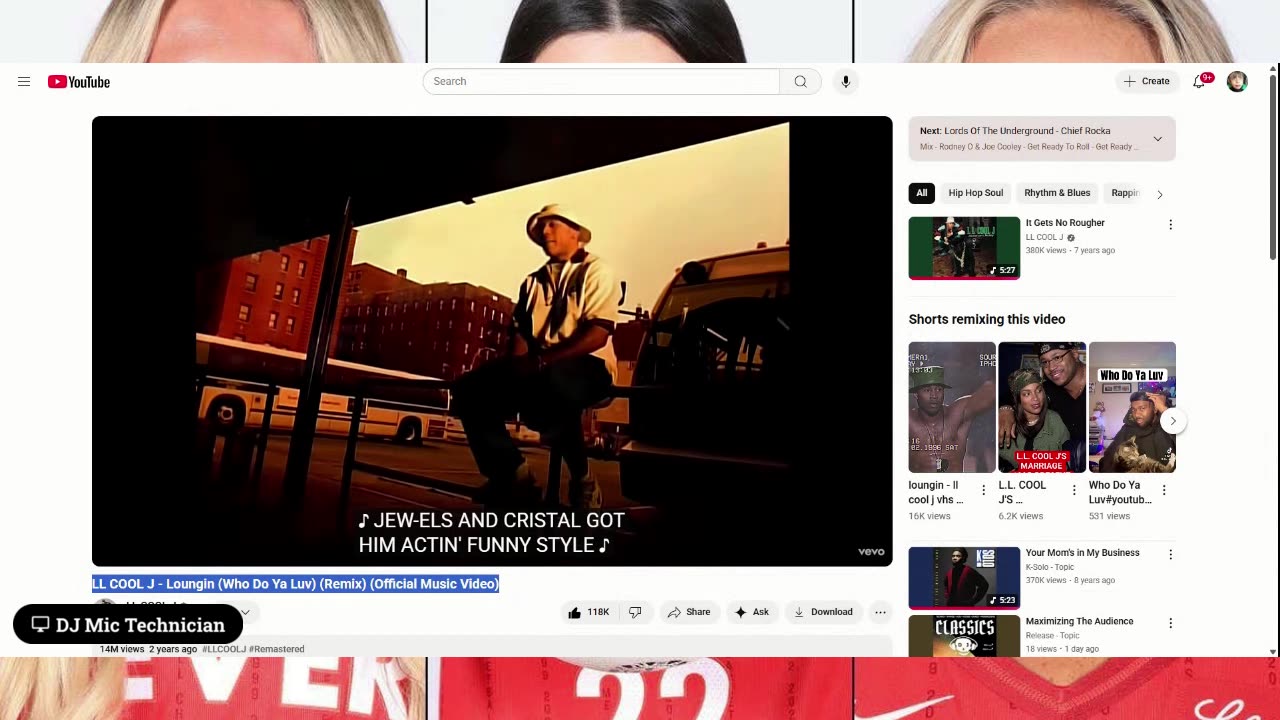Open the YouTube guide hamburger menu
The width and height of the screenshot is (1280, 720).
pos(24,82)
